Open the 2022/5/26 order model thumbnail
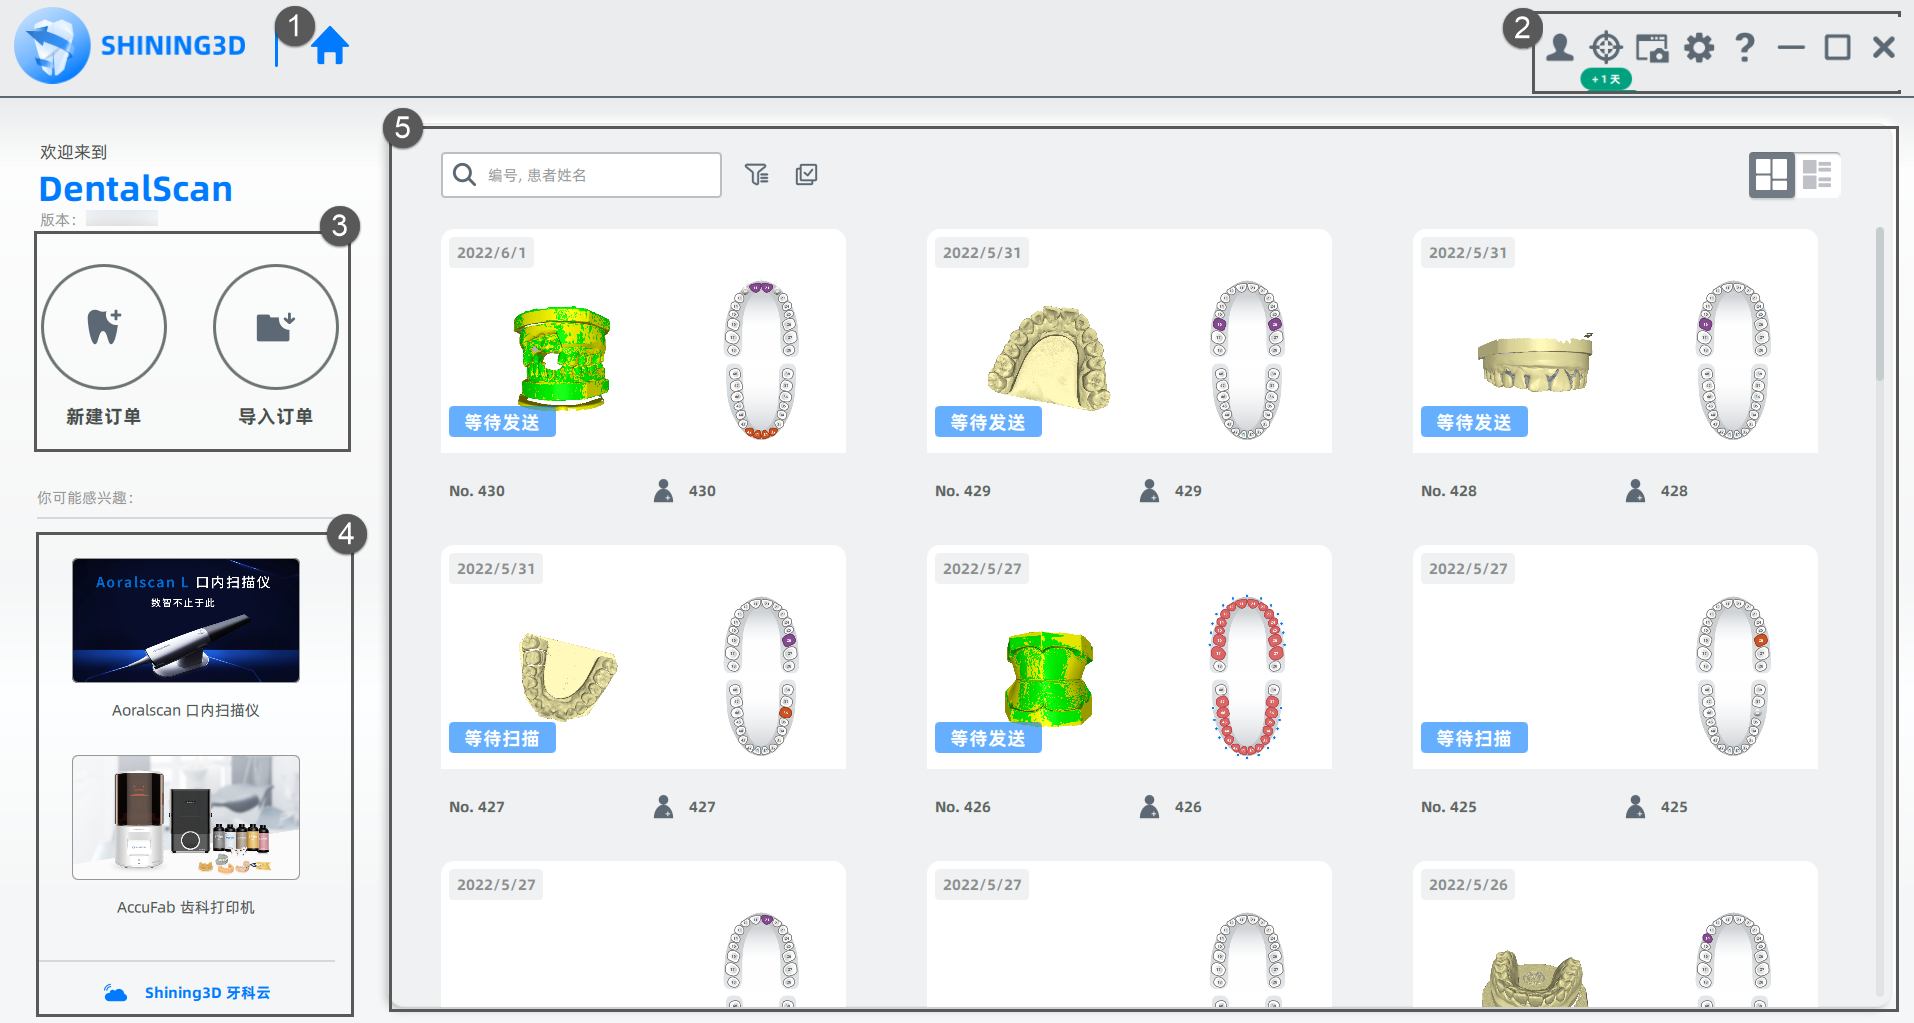 pos(1535,978)
